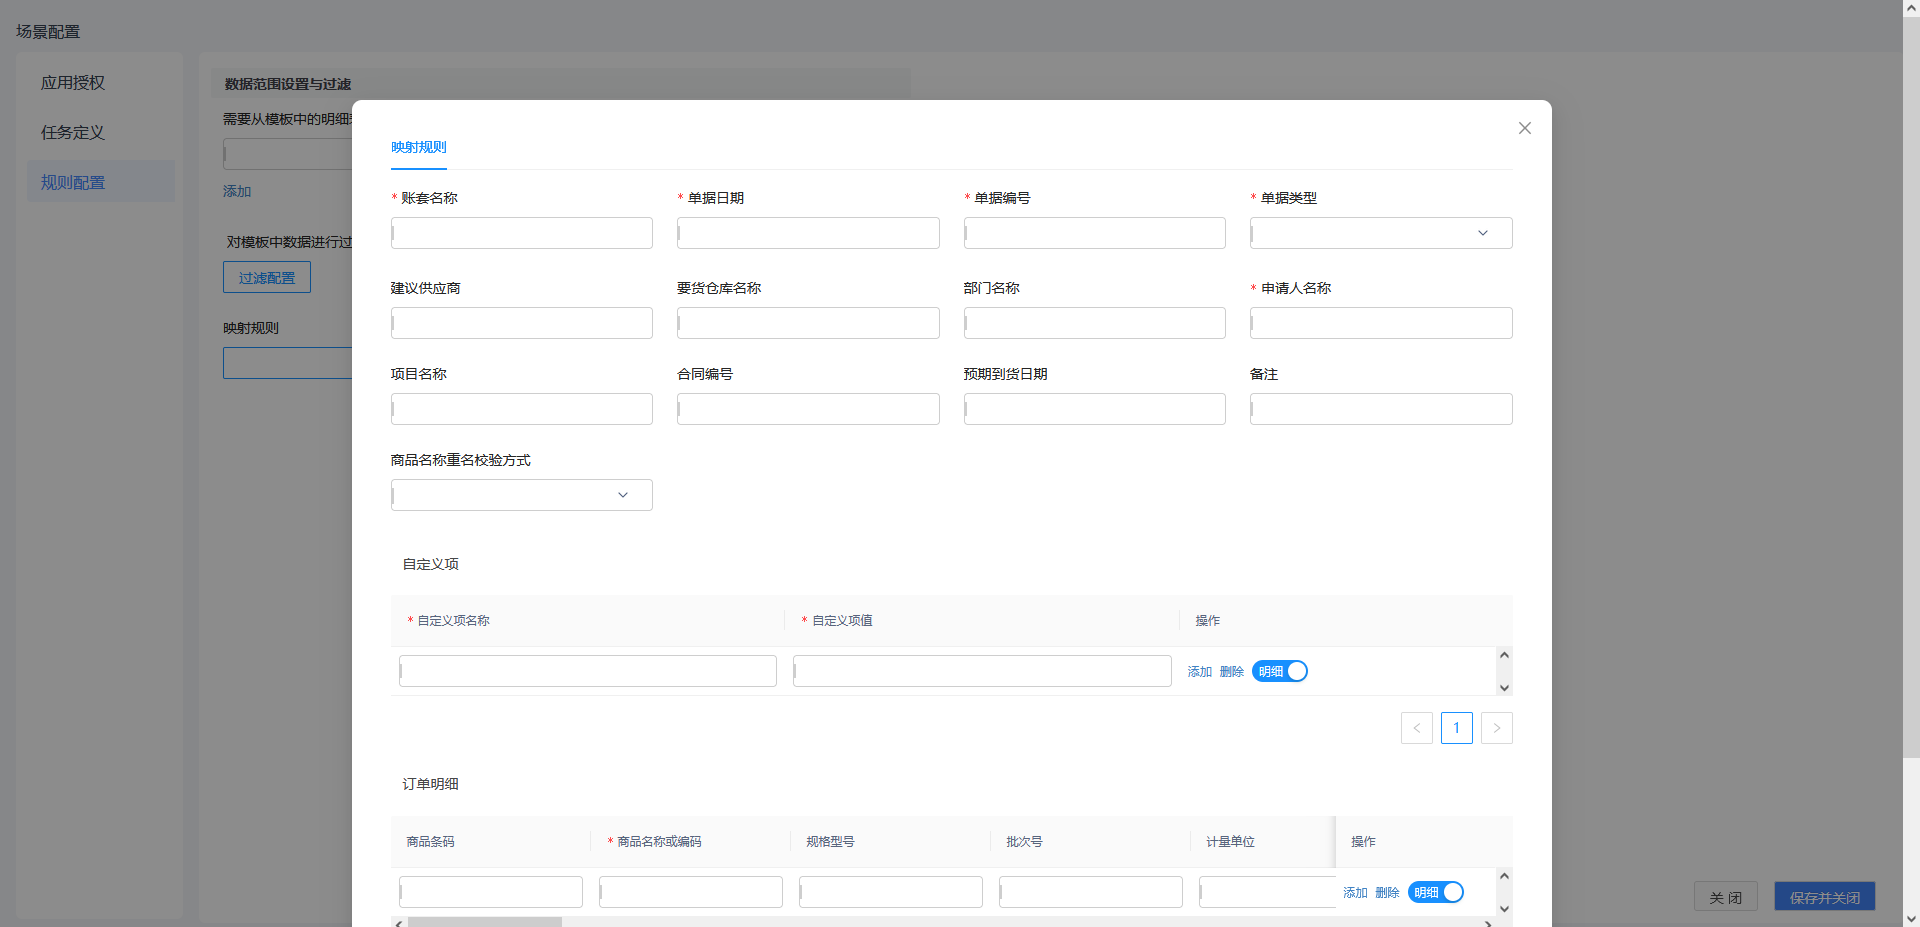Click 添加 link in custom items row

click(1200, 672)
